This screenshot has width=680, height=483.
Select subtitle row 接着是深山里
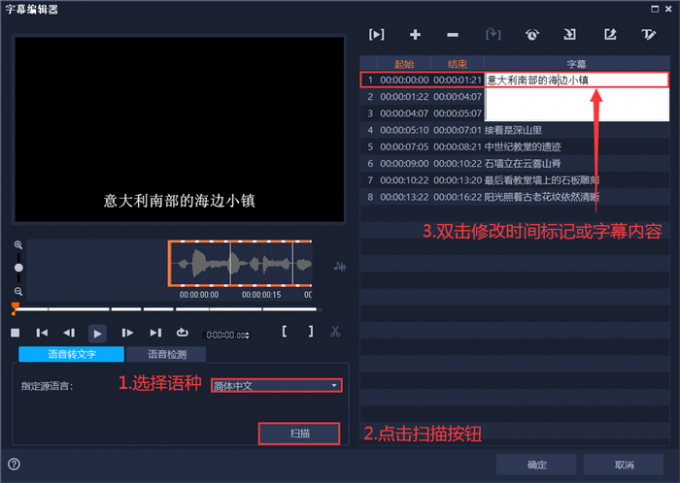(x=515, y=130)
